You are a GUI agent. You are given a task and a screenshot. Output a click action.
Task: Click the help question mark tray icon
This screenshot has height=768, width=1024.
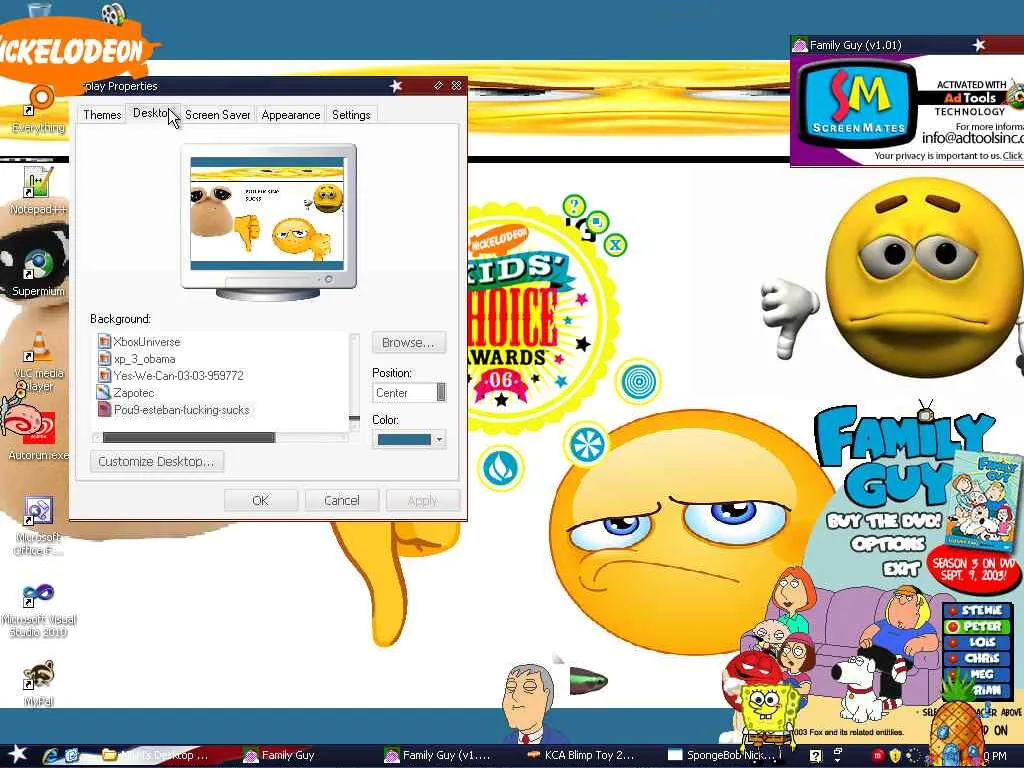pyautogui.click(x=816, y=755)
